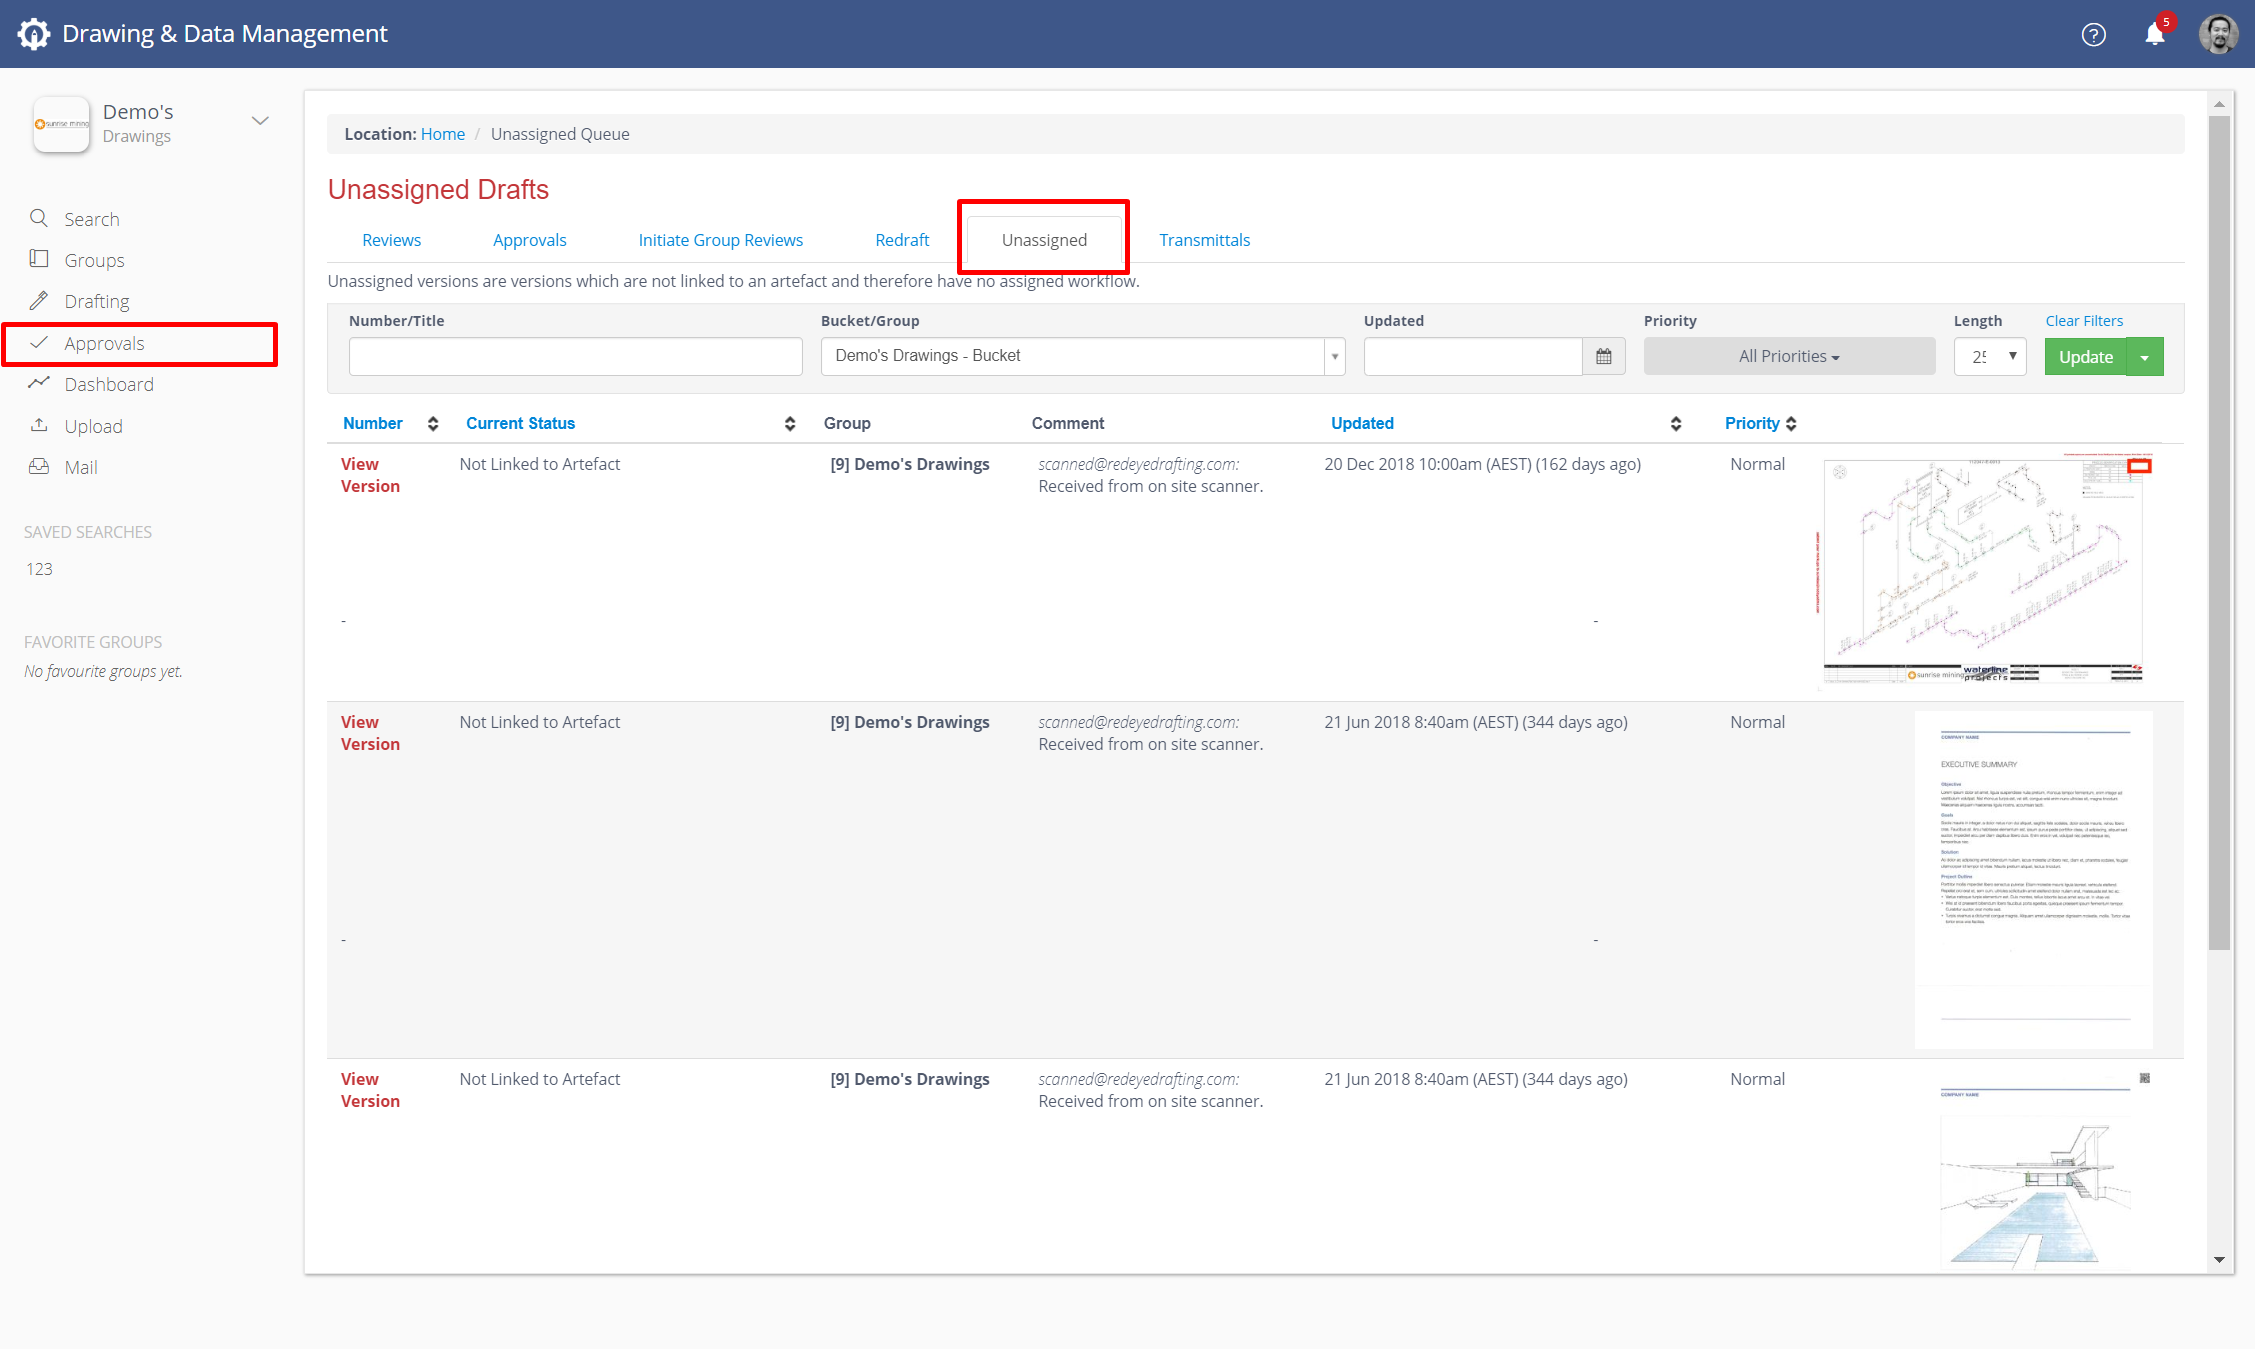2255x1349 pixels.
Task: Click the Search magnifier icon in sidebar
Action: click(39, 218)
